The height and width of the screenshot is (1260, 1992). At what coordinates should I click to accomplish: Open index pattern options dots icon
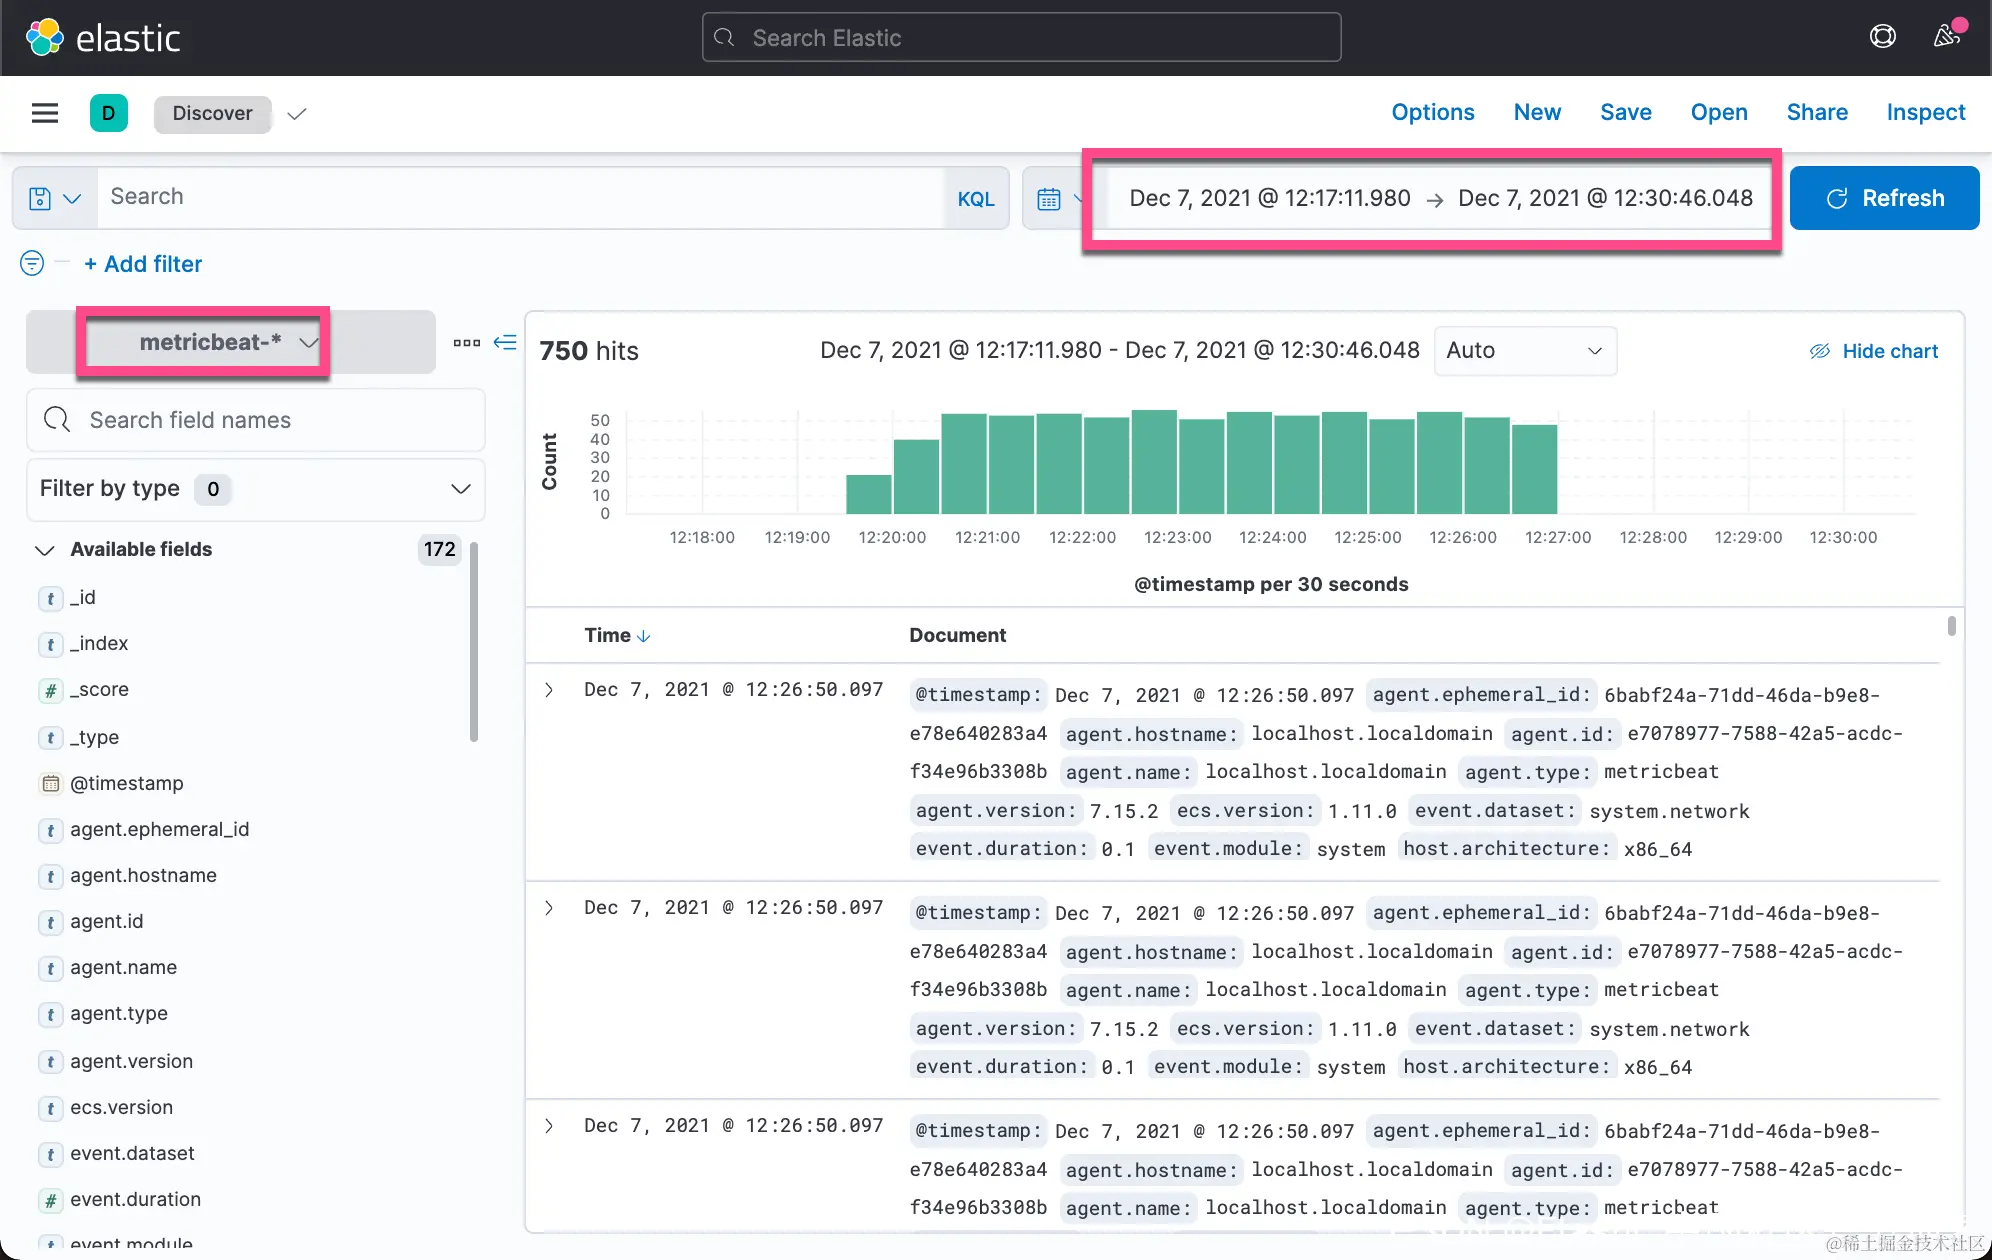pyautogui.click(x=466, y=342)
